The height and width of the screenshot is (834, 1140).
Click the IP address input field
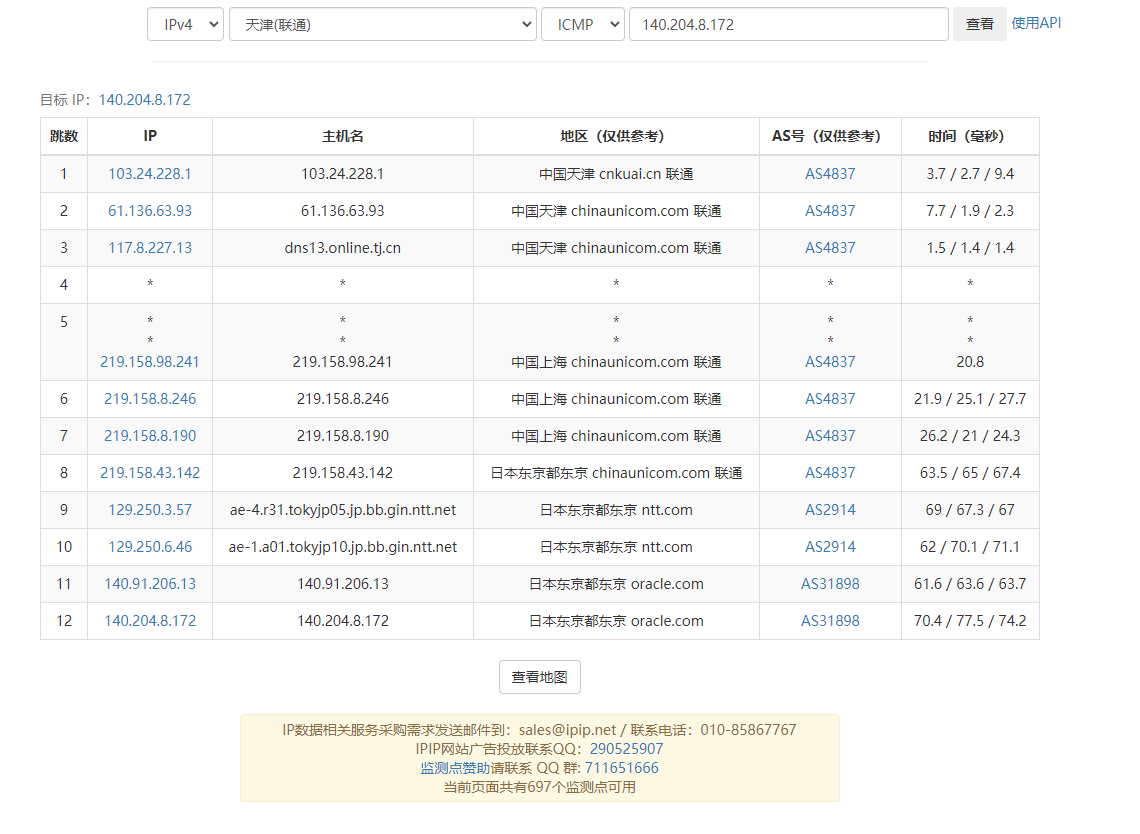pyautogui.click(x=789, y=24)
